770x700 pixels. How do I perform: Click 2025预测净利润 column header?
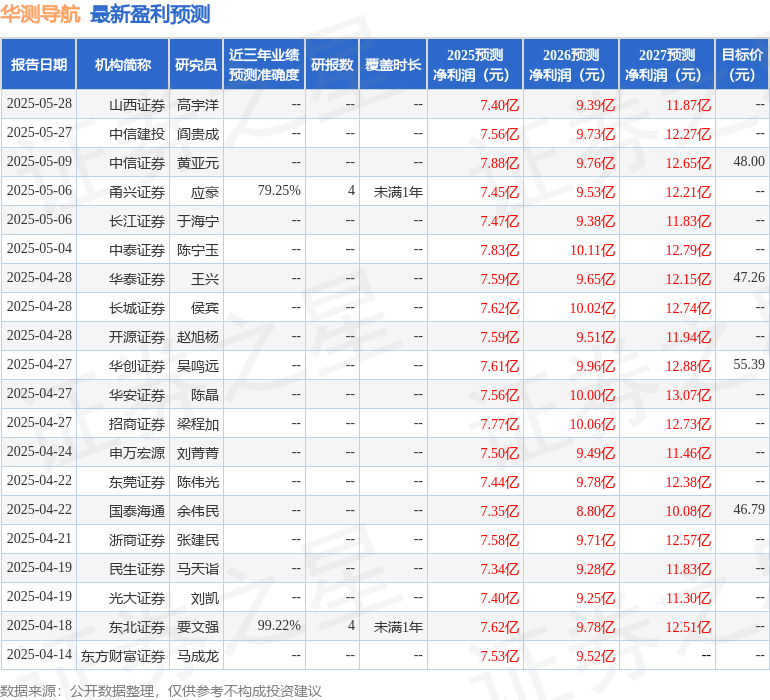(x=475, y=65)
